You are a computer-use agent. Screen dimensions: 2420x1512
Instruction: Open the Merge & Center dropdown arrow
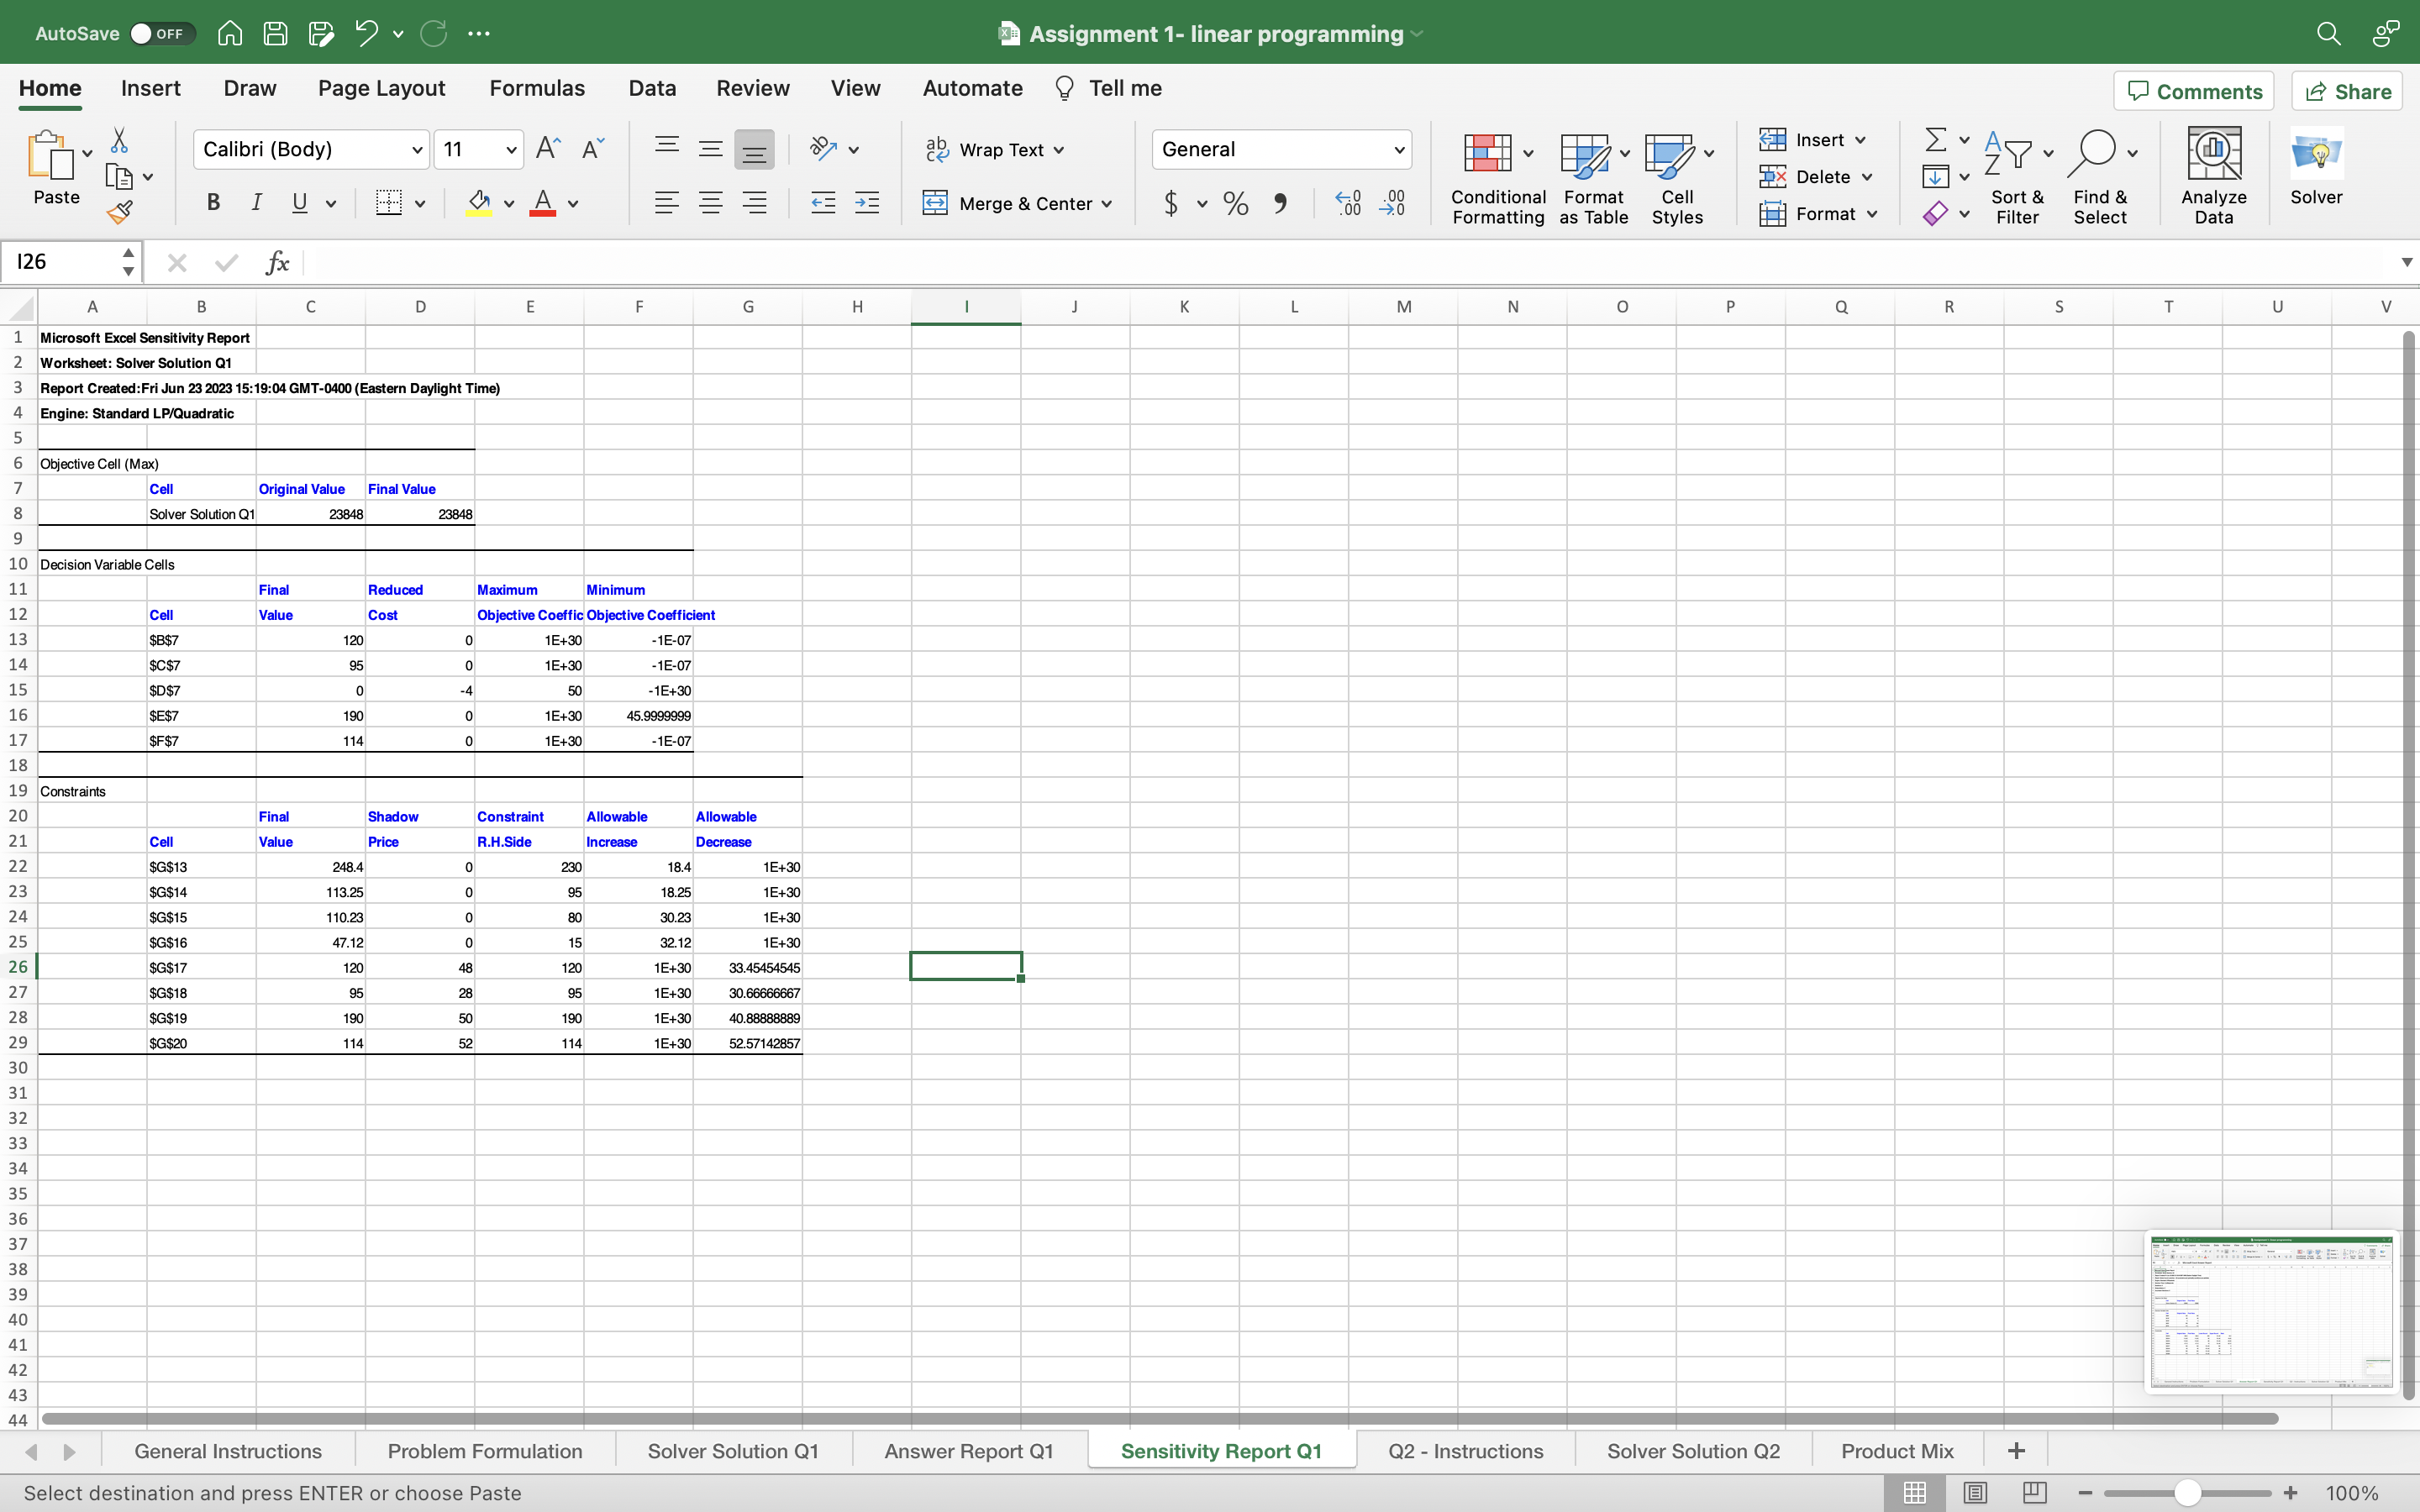click(1107, 204)
